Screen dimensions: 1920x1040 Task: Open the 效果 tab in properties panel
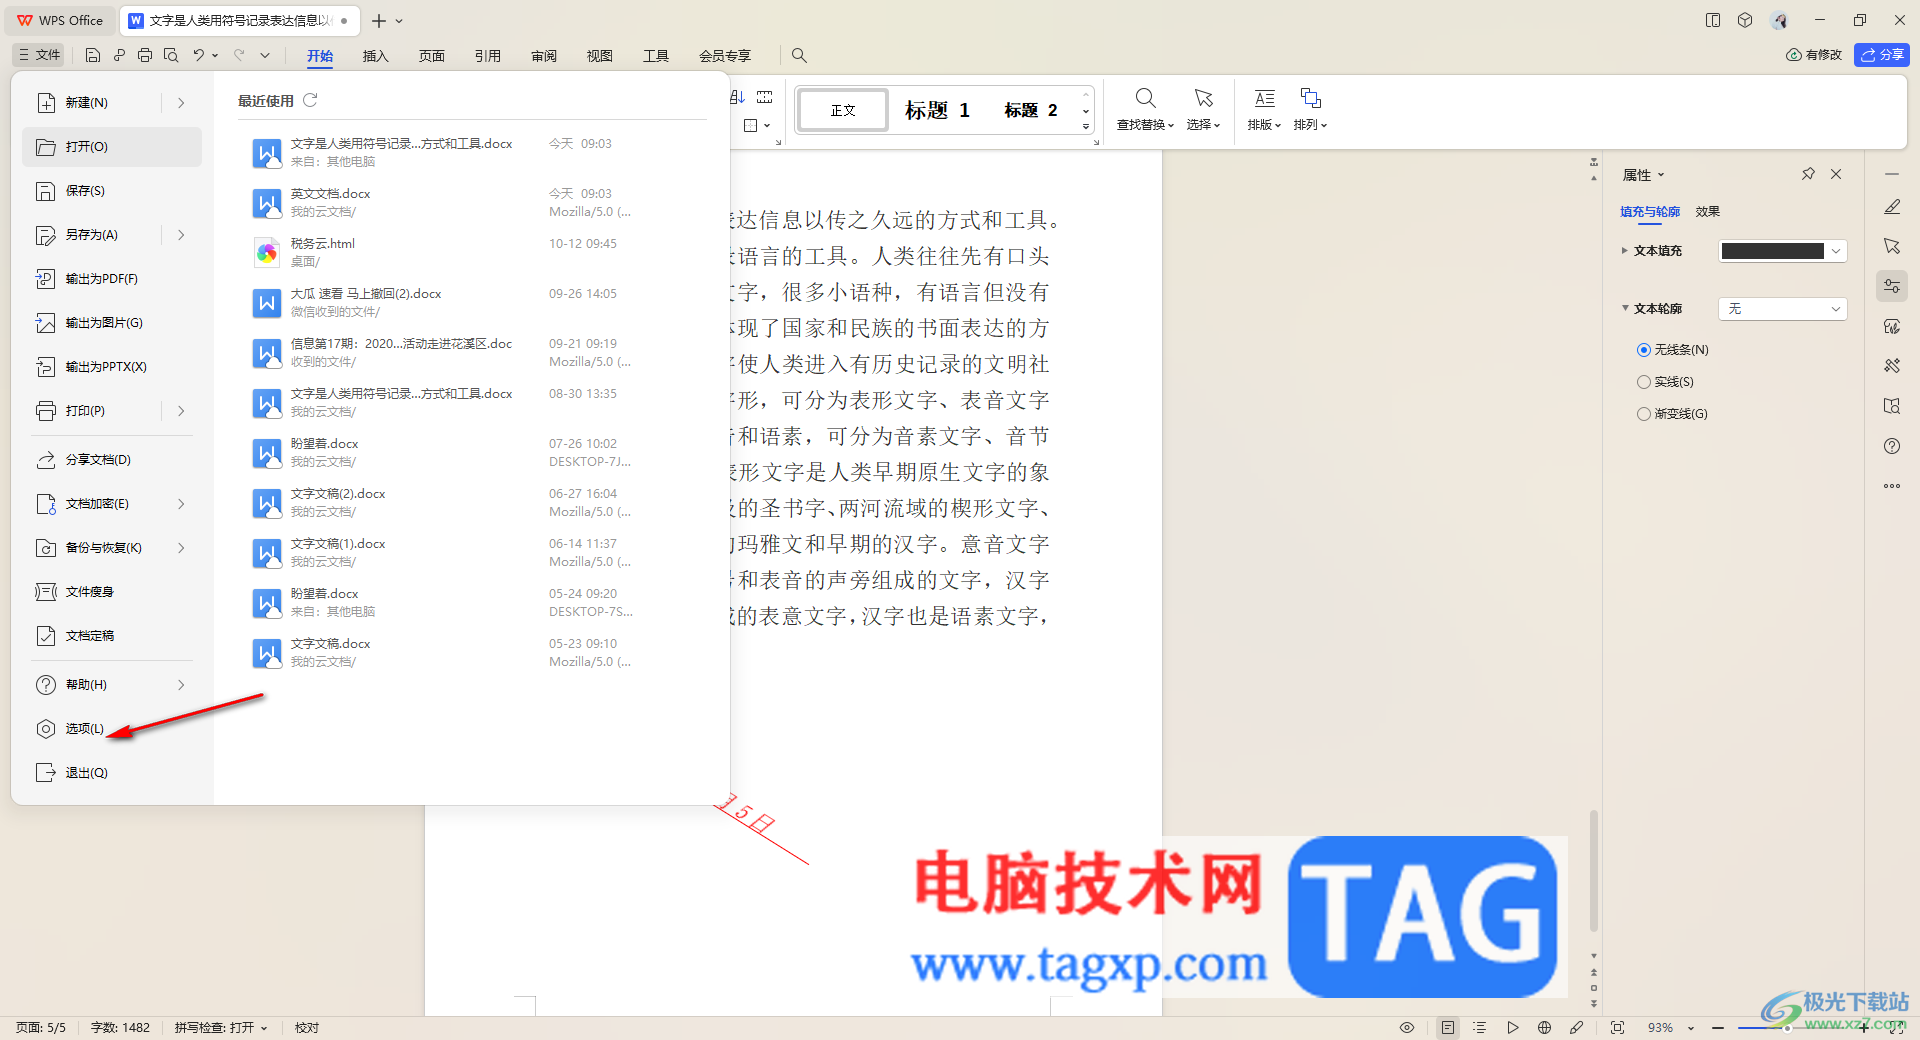(x=1707, y=212)
